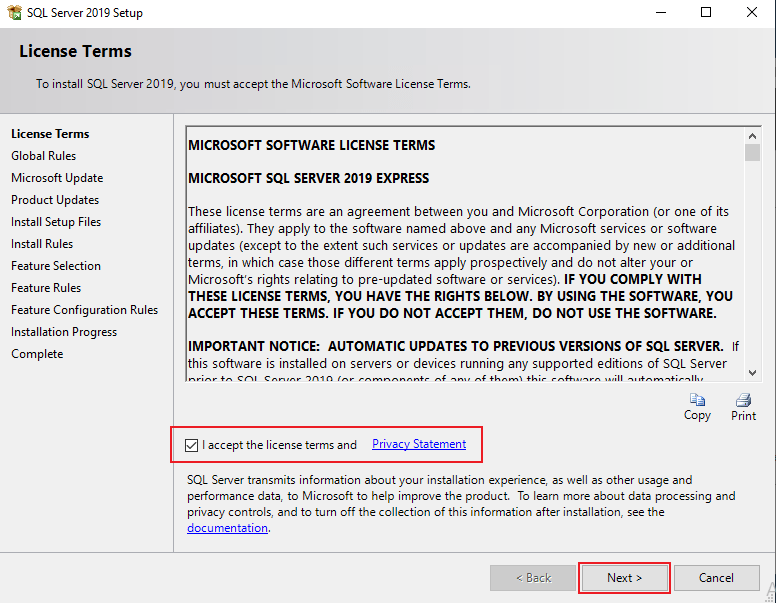
Task: Open the documentation link
Action: point(227,528)
